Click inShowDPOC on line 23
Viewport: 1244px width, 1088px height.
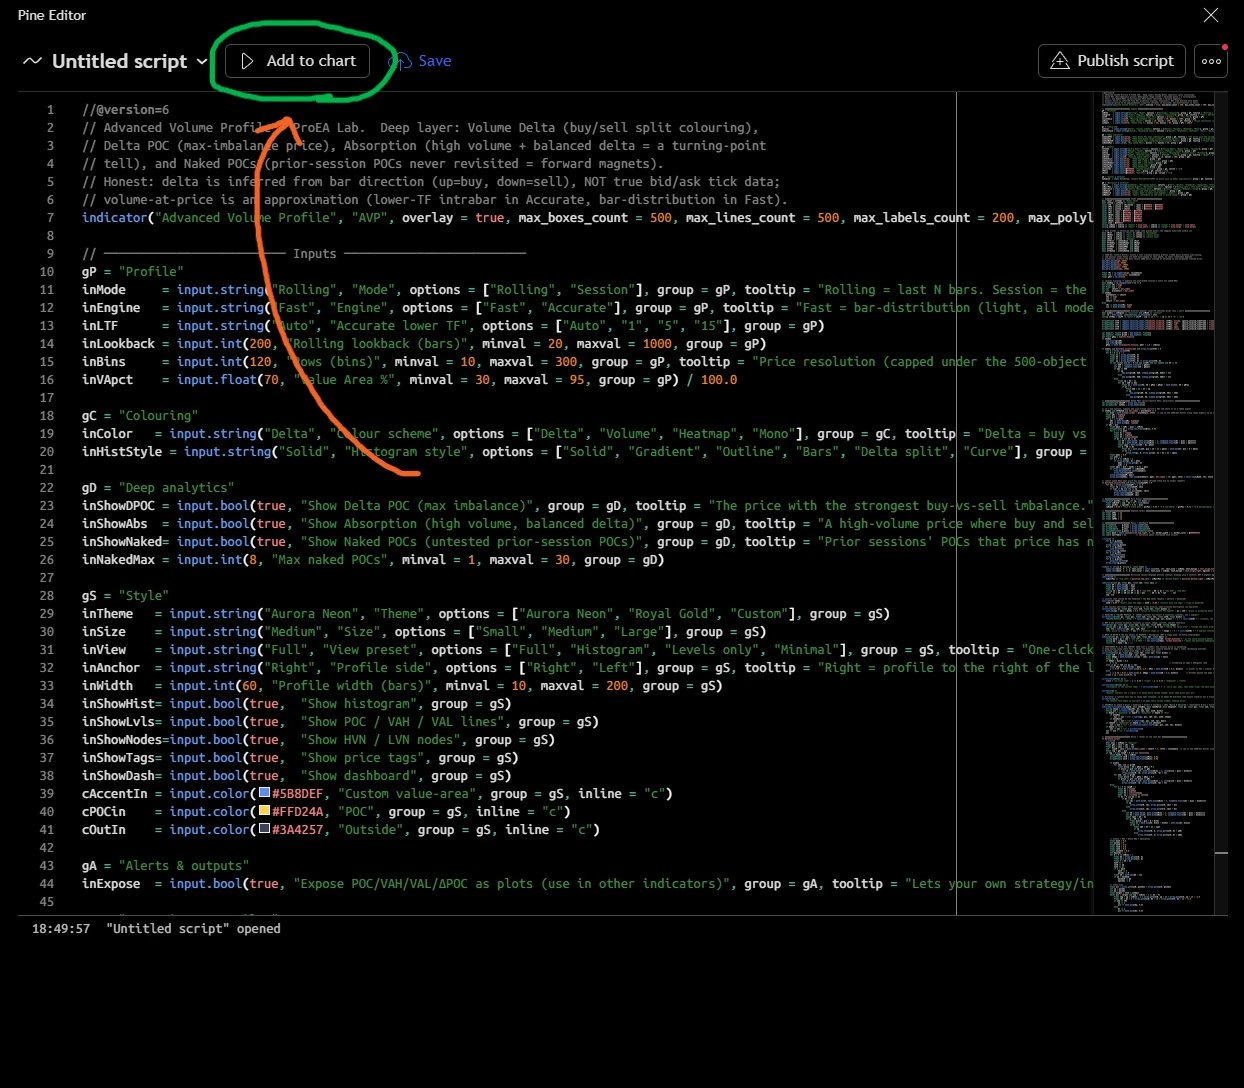[x=118, y=505]
